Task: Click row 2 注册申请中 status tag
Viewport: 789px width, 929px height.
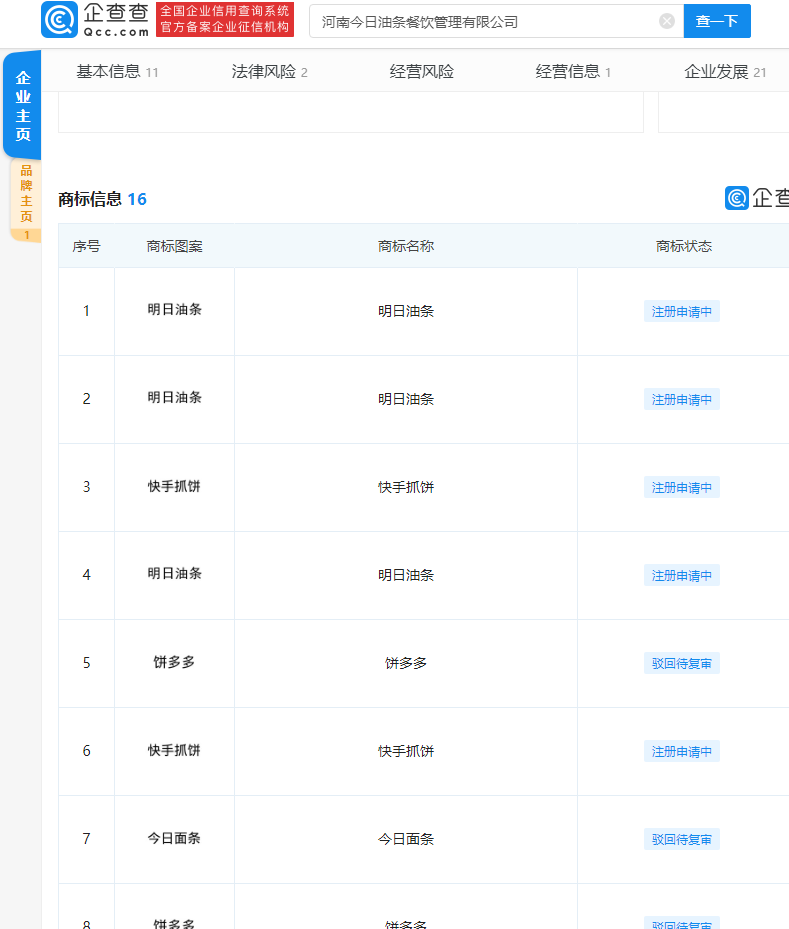Action: (682, 399)
